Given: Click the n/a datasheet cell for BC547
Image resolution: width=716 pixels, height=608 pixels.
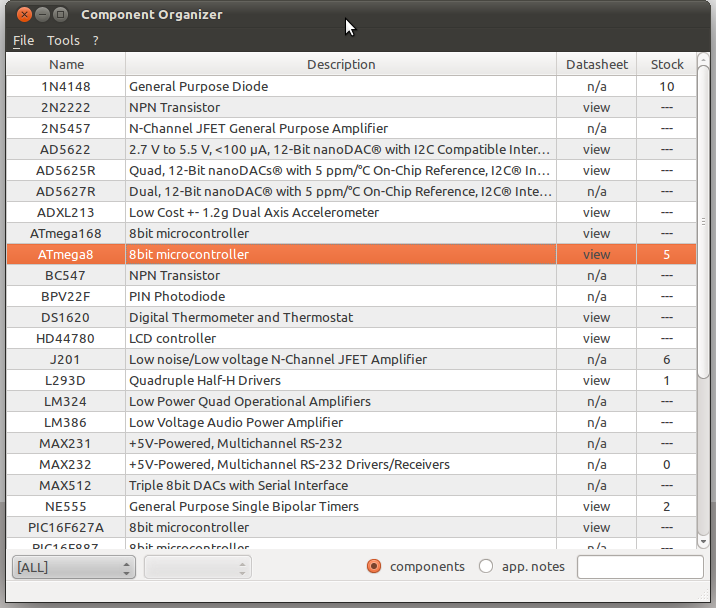Looking at the screenshot, I should [x=597, y=276].
